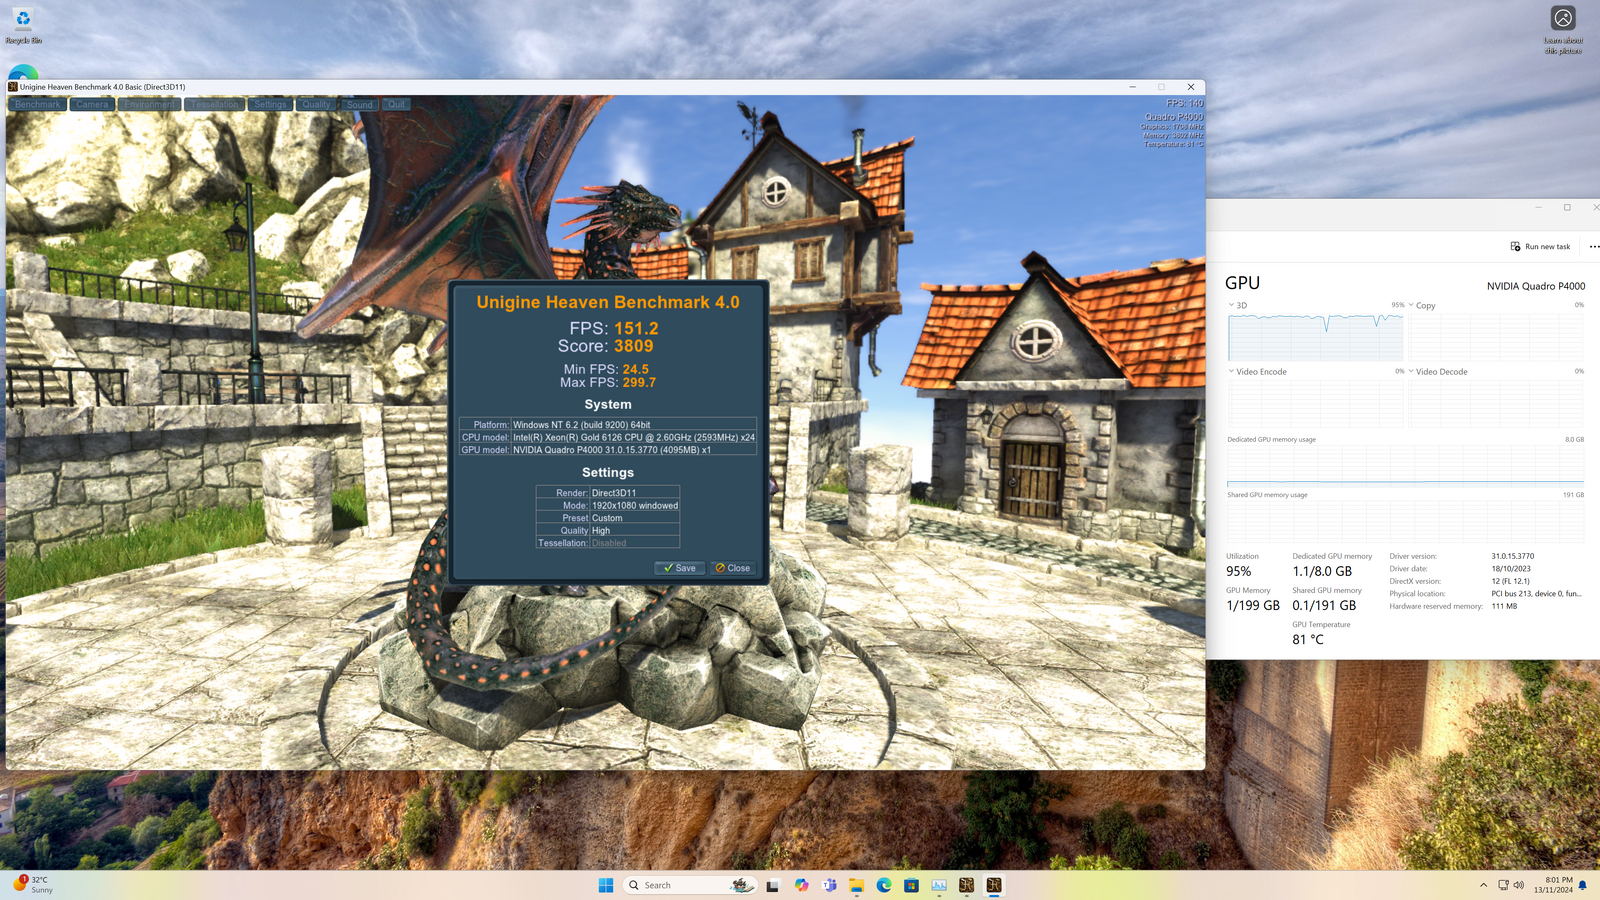1600x900 pixels.
Task: Open the clock and calendar flyout
Action: tap(1553, 885)
